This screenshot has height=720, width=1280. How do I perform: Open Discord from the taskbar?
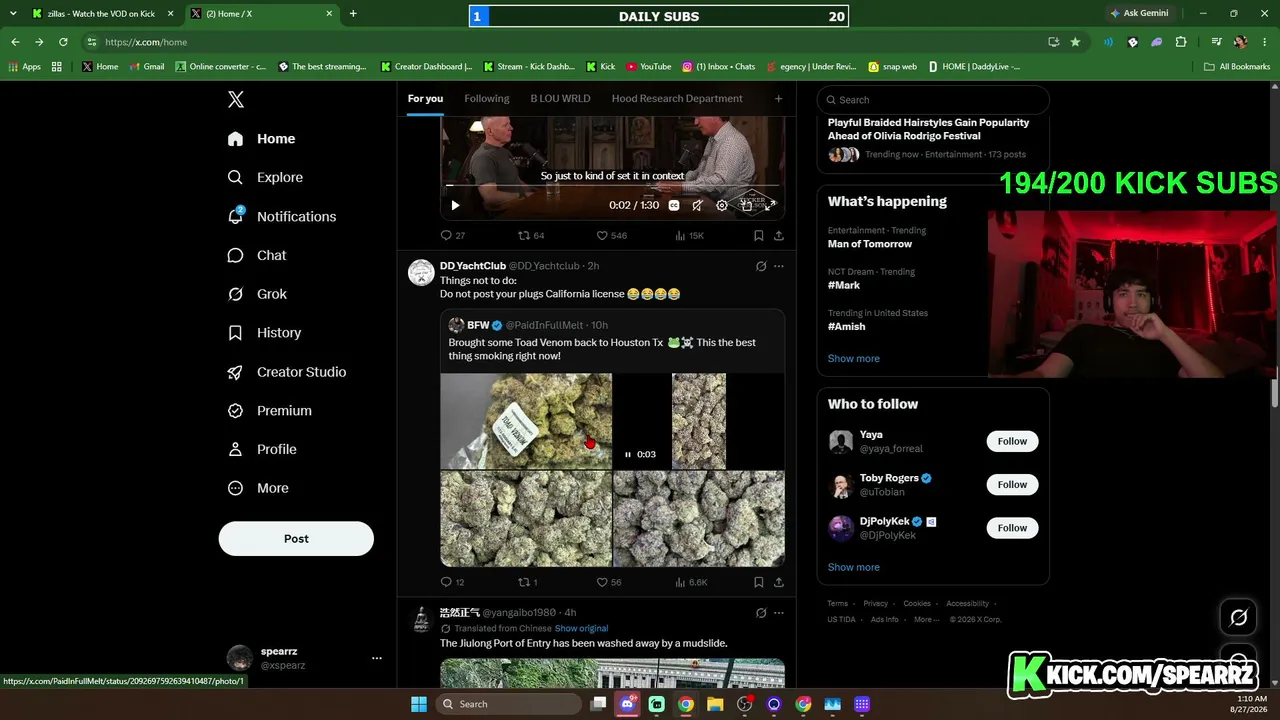tap(628, 704)
